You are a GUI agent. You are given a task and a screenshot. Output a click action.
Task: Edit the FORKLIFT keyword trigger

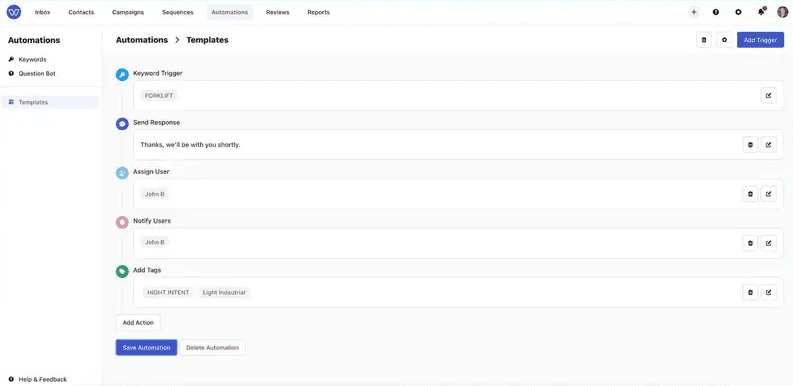click(768, 95)
